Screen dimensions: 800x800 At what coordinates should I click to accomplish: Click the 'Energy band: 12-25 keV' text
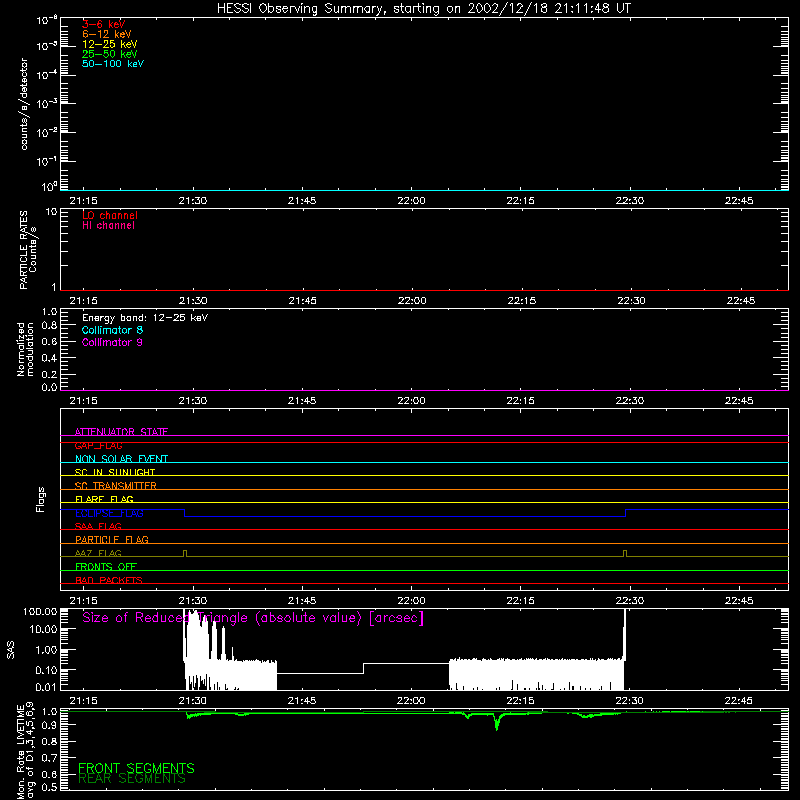click(x=145, y=318)
